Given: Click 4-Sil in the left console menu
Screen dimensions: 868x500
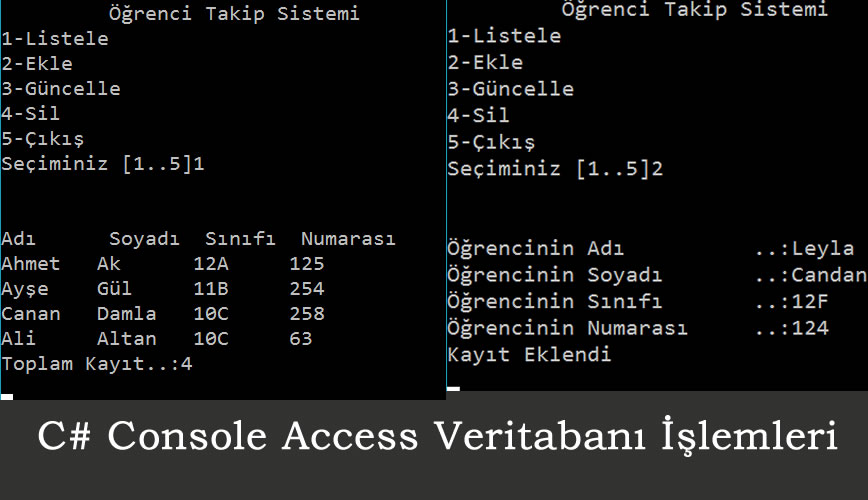Looking at the screenshot, I should [31, 114].
